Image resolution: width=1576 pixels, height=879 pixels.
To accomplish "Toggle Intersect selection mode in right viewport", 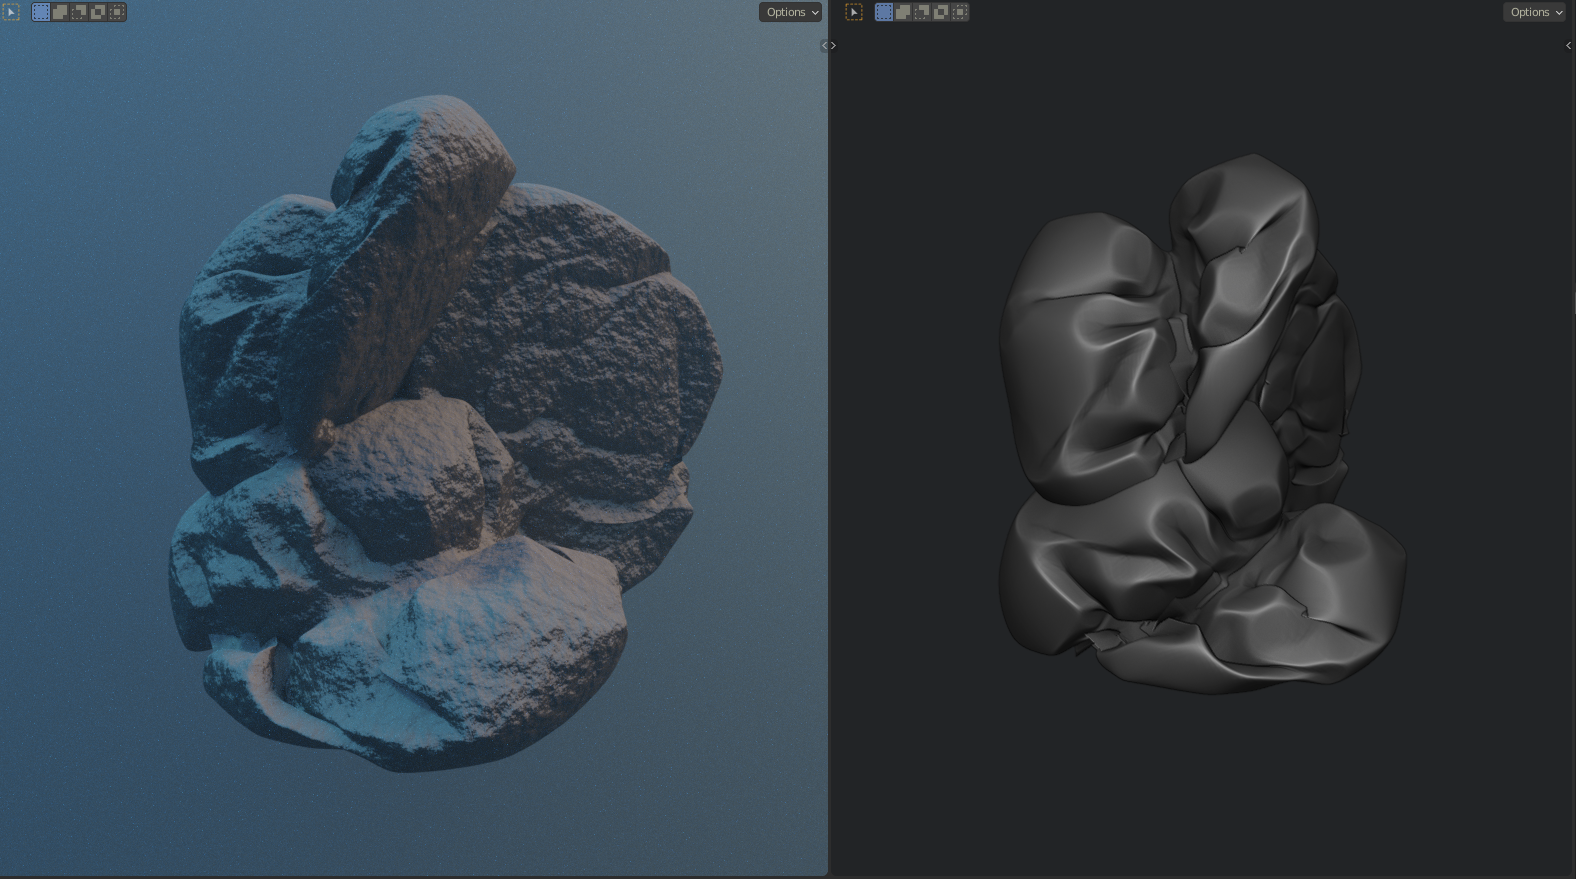I will 960,12.
